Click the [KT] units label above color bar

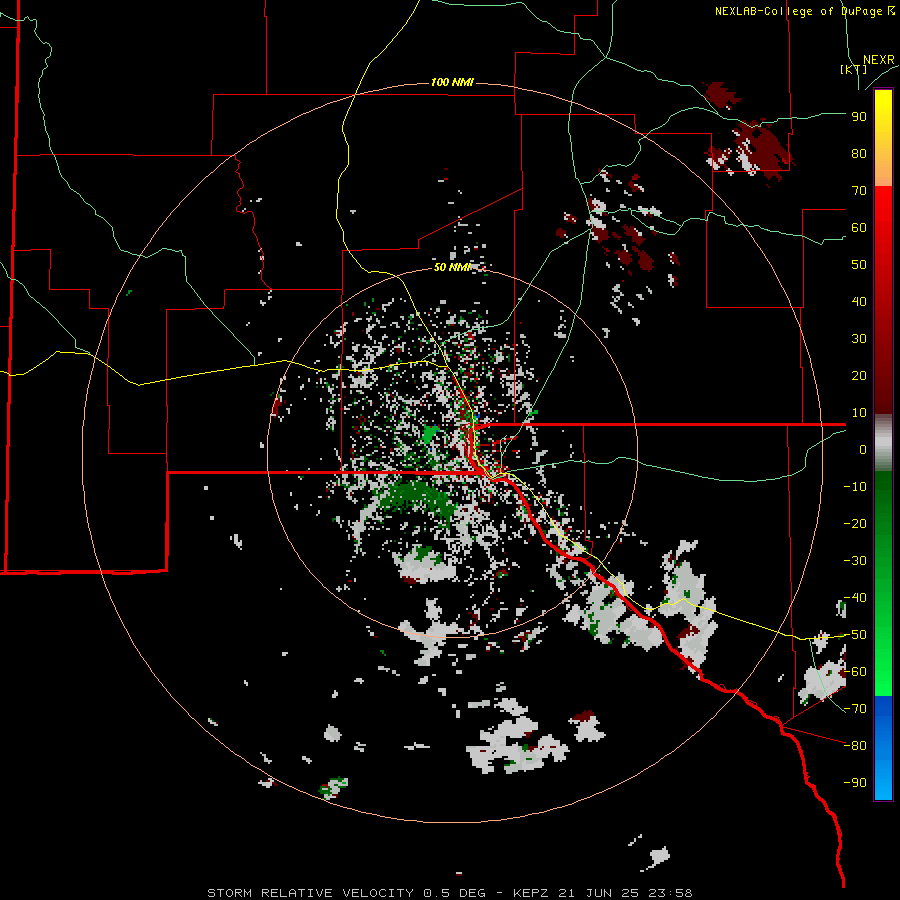point(853,69)
